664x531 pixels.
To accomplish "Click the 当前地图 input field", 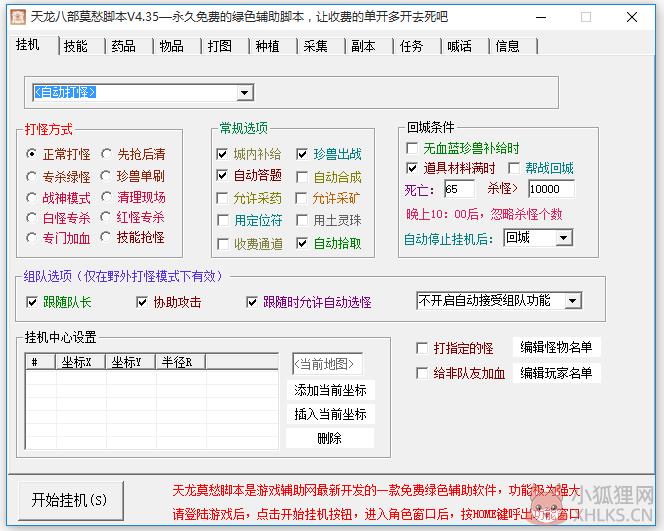I will 327,364.
